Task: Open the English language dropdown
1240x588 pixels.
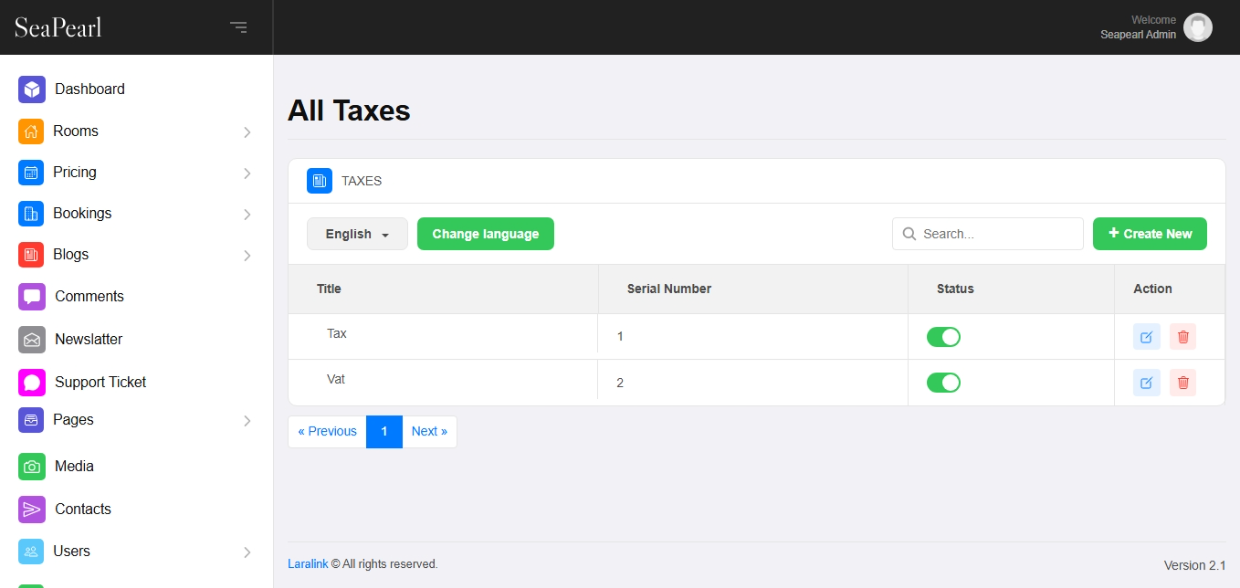Action: coord(357,234)
